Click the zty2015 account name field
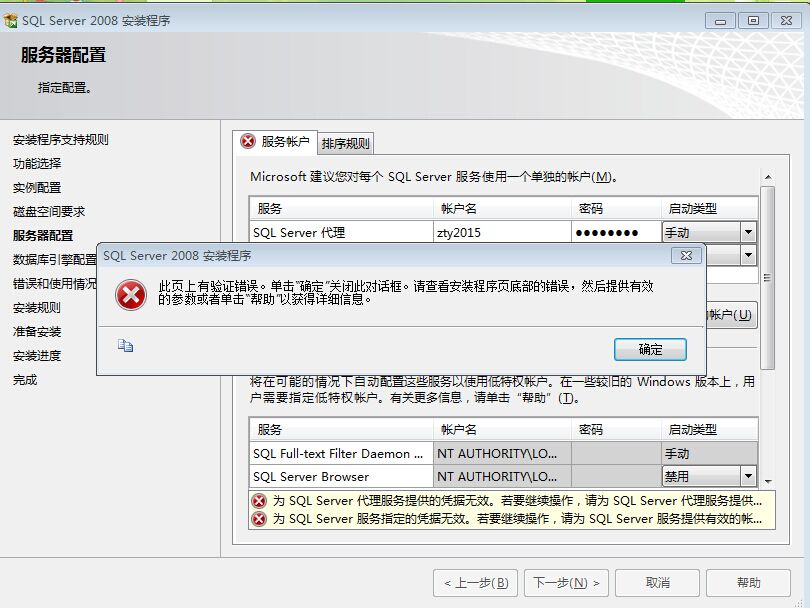The height and width of the screenshot is (608, 810). 502,232
